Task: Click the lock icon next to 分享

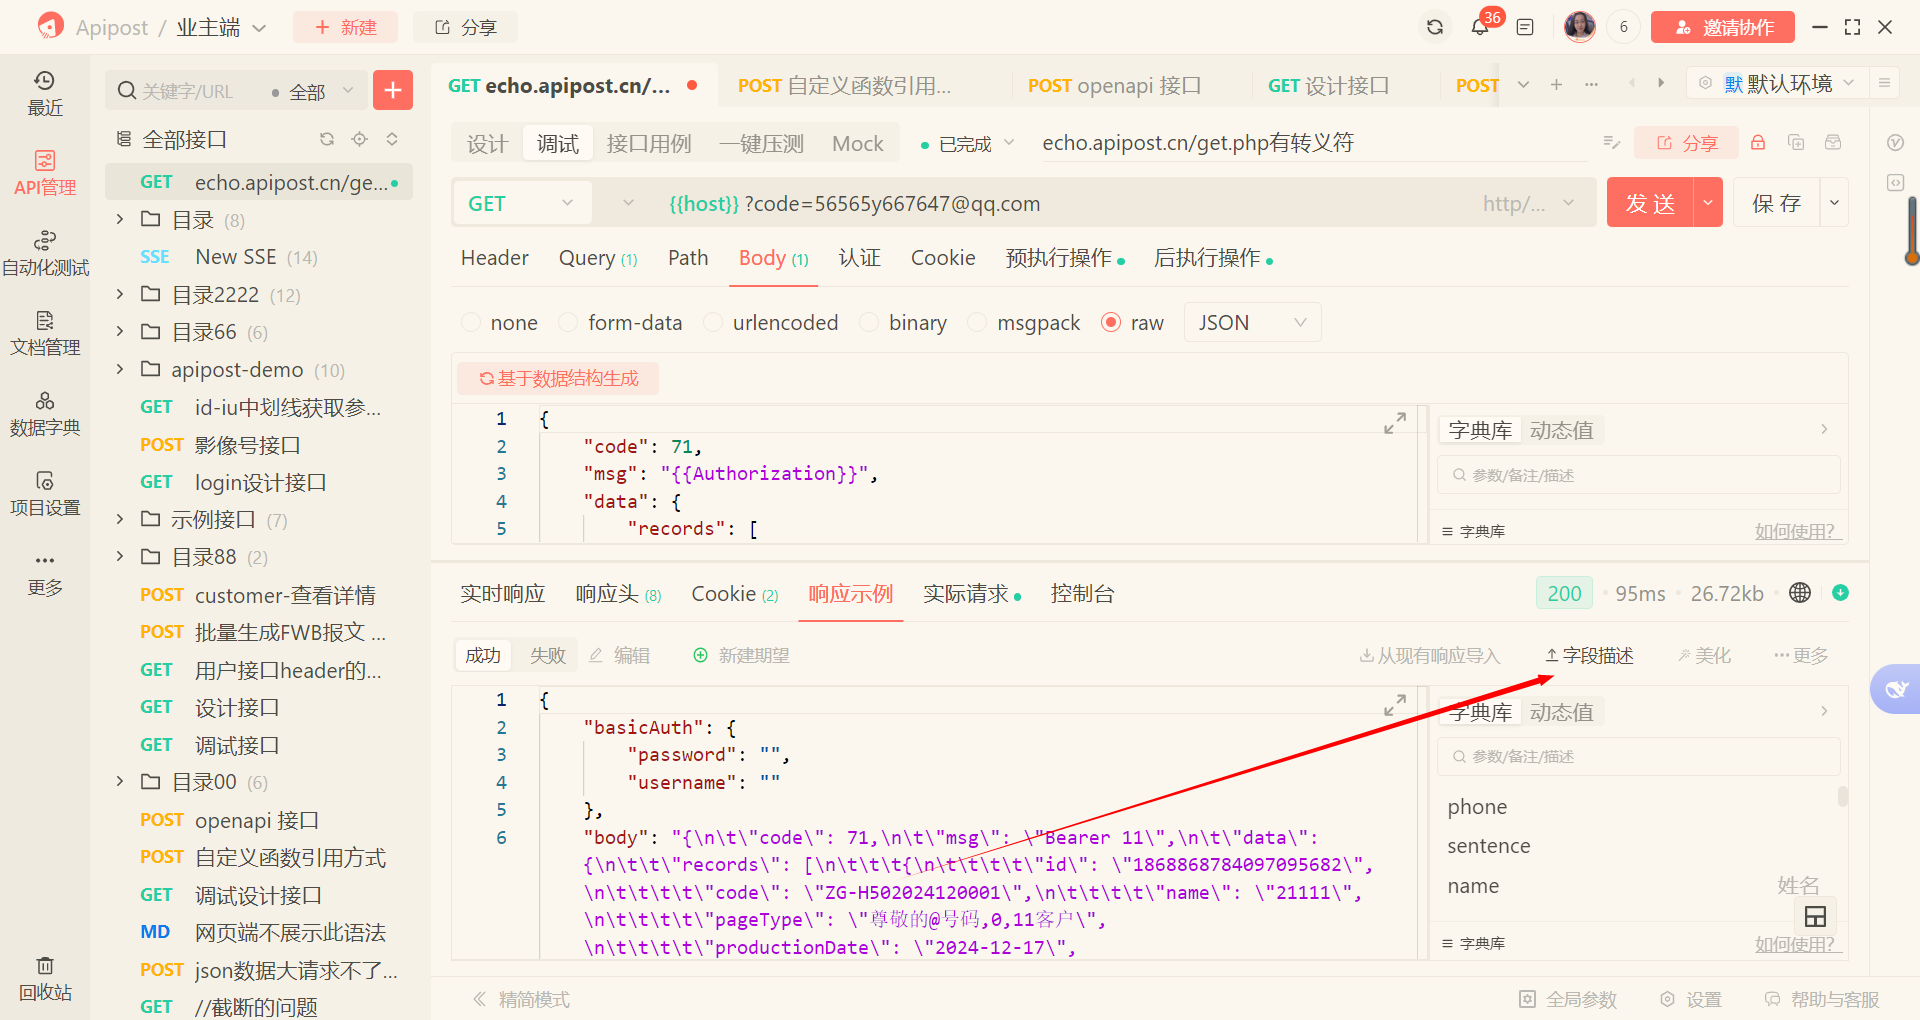Action: tap(1758, 143)
